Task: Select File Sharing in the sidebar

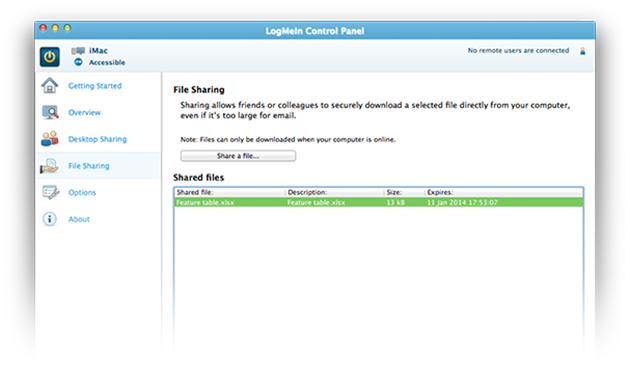Action: tap(89, 166)
